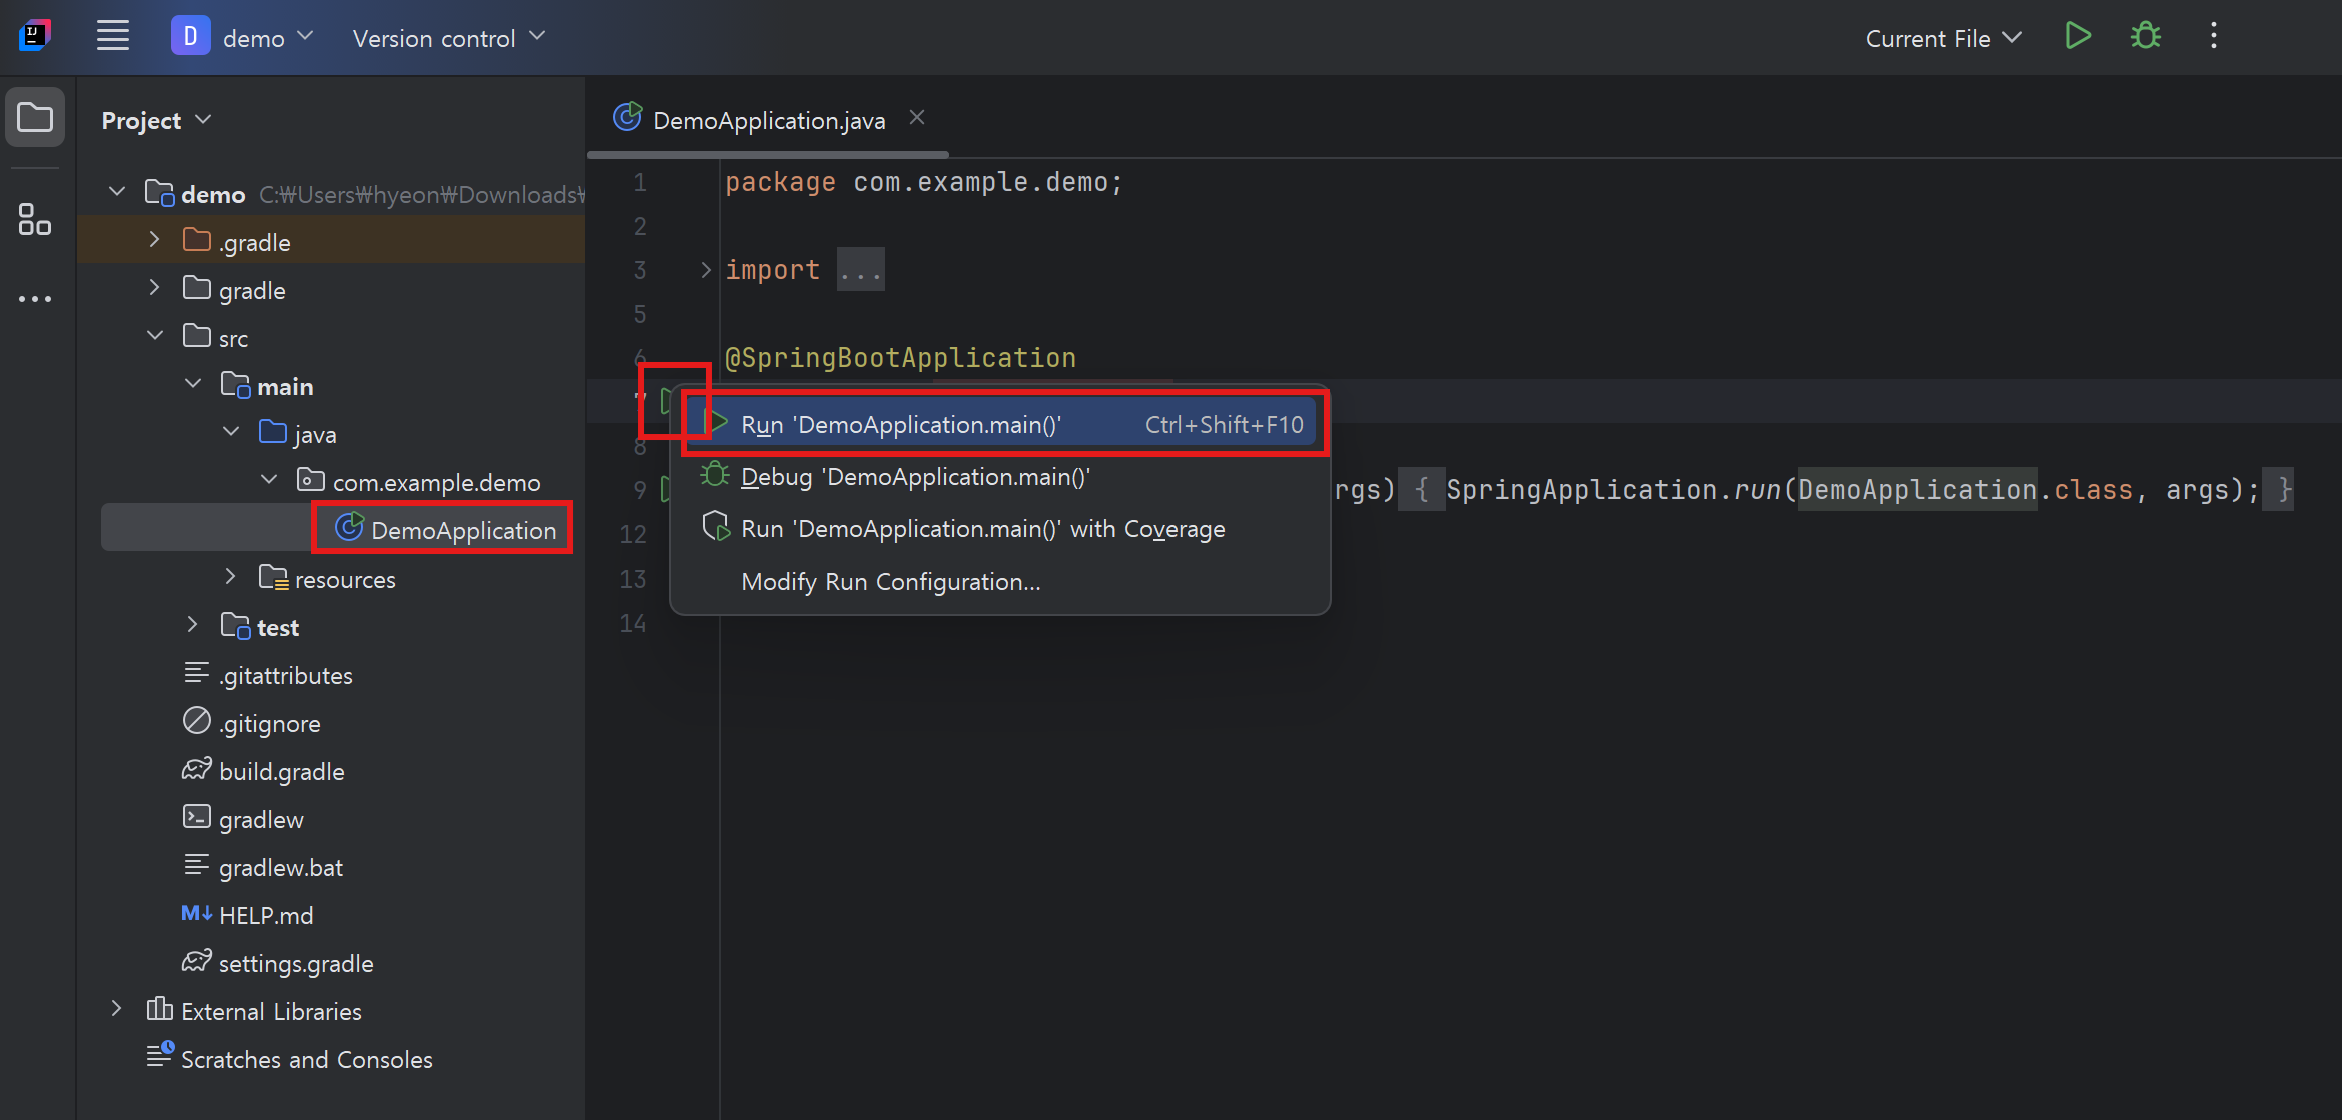Collapse the src folder in tree
The image size is (2342, 1120).
tap(155, 337)
